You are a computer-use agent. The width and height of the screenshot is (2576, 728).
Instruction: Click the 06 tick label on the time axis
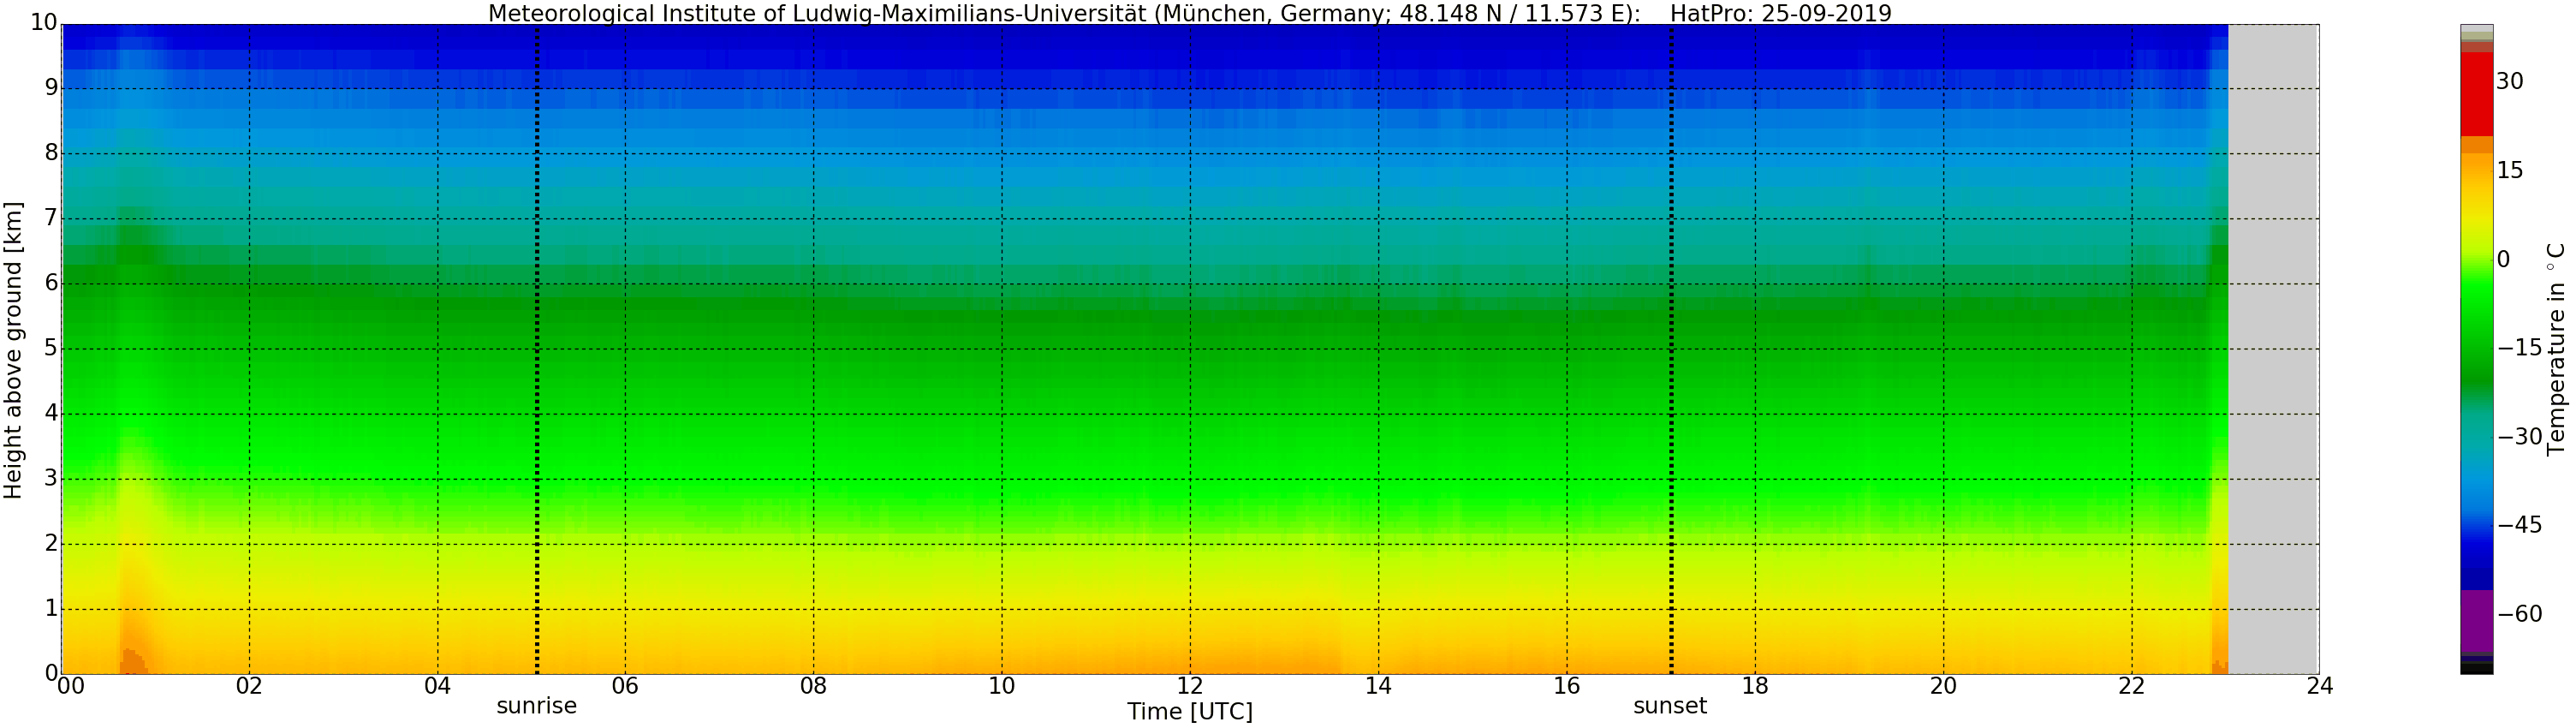click(625, 686)
